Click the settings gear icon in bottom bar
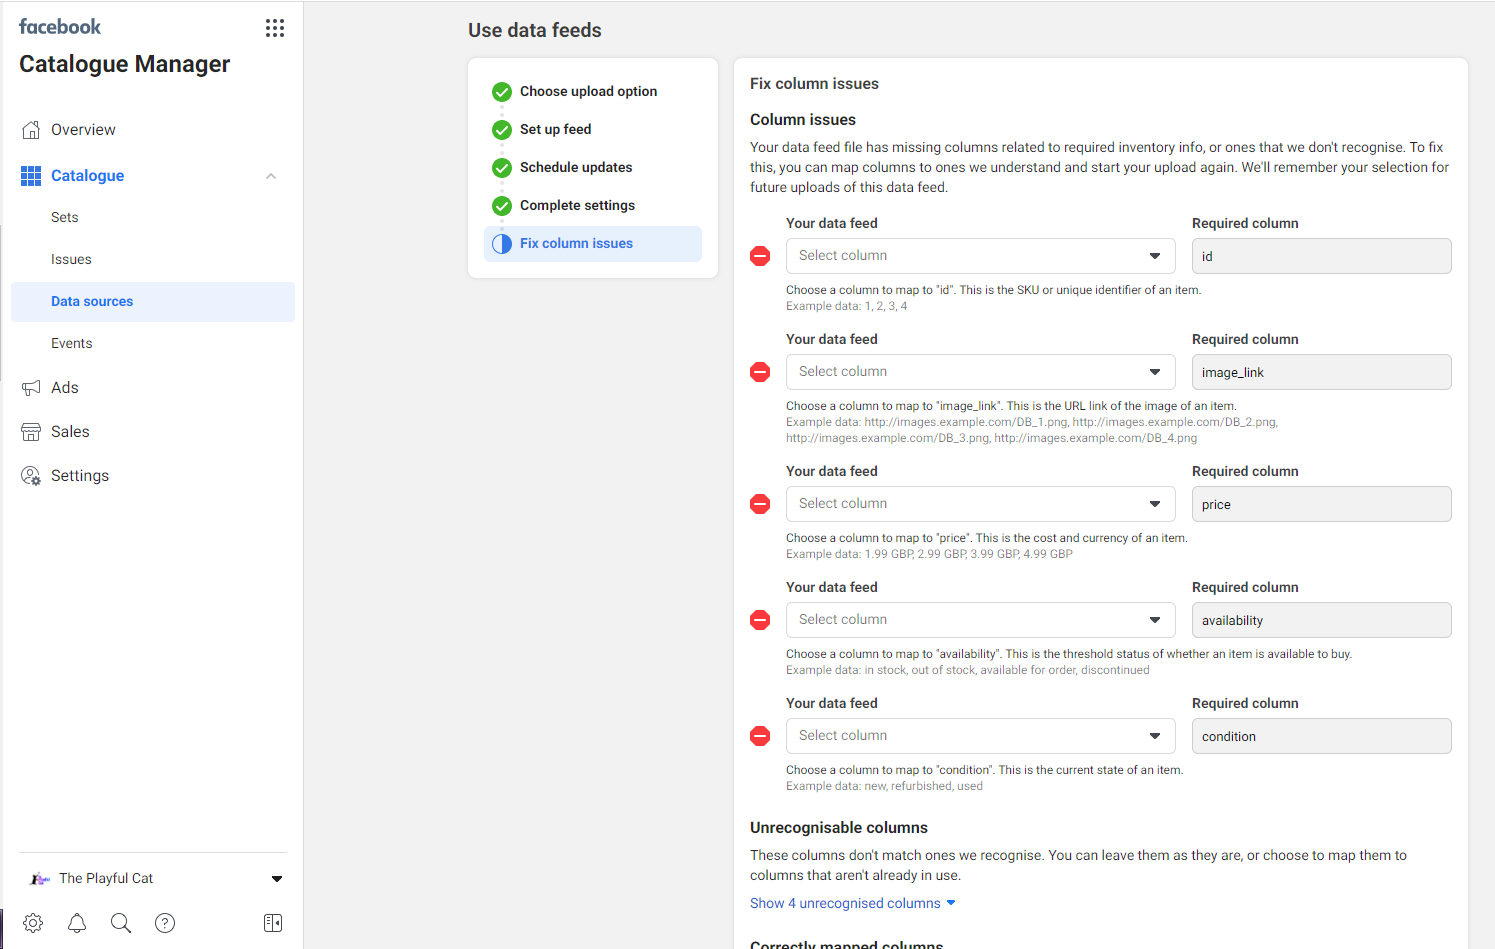 click(33, 923)
